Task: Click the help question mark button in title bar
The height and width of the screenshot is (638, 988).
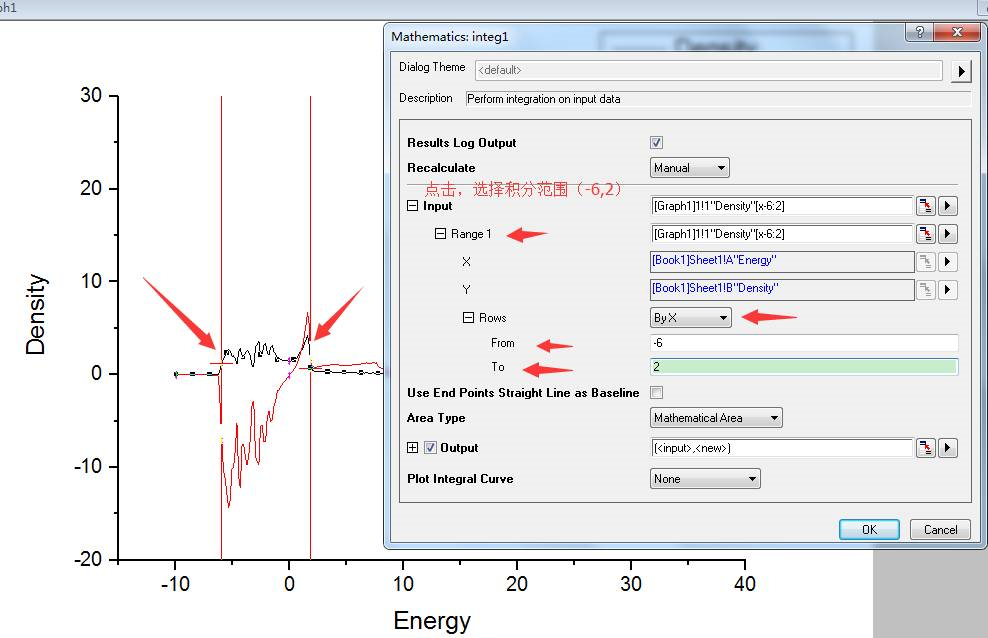Action: [x=918, y=33]
